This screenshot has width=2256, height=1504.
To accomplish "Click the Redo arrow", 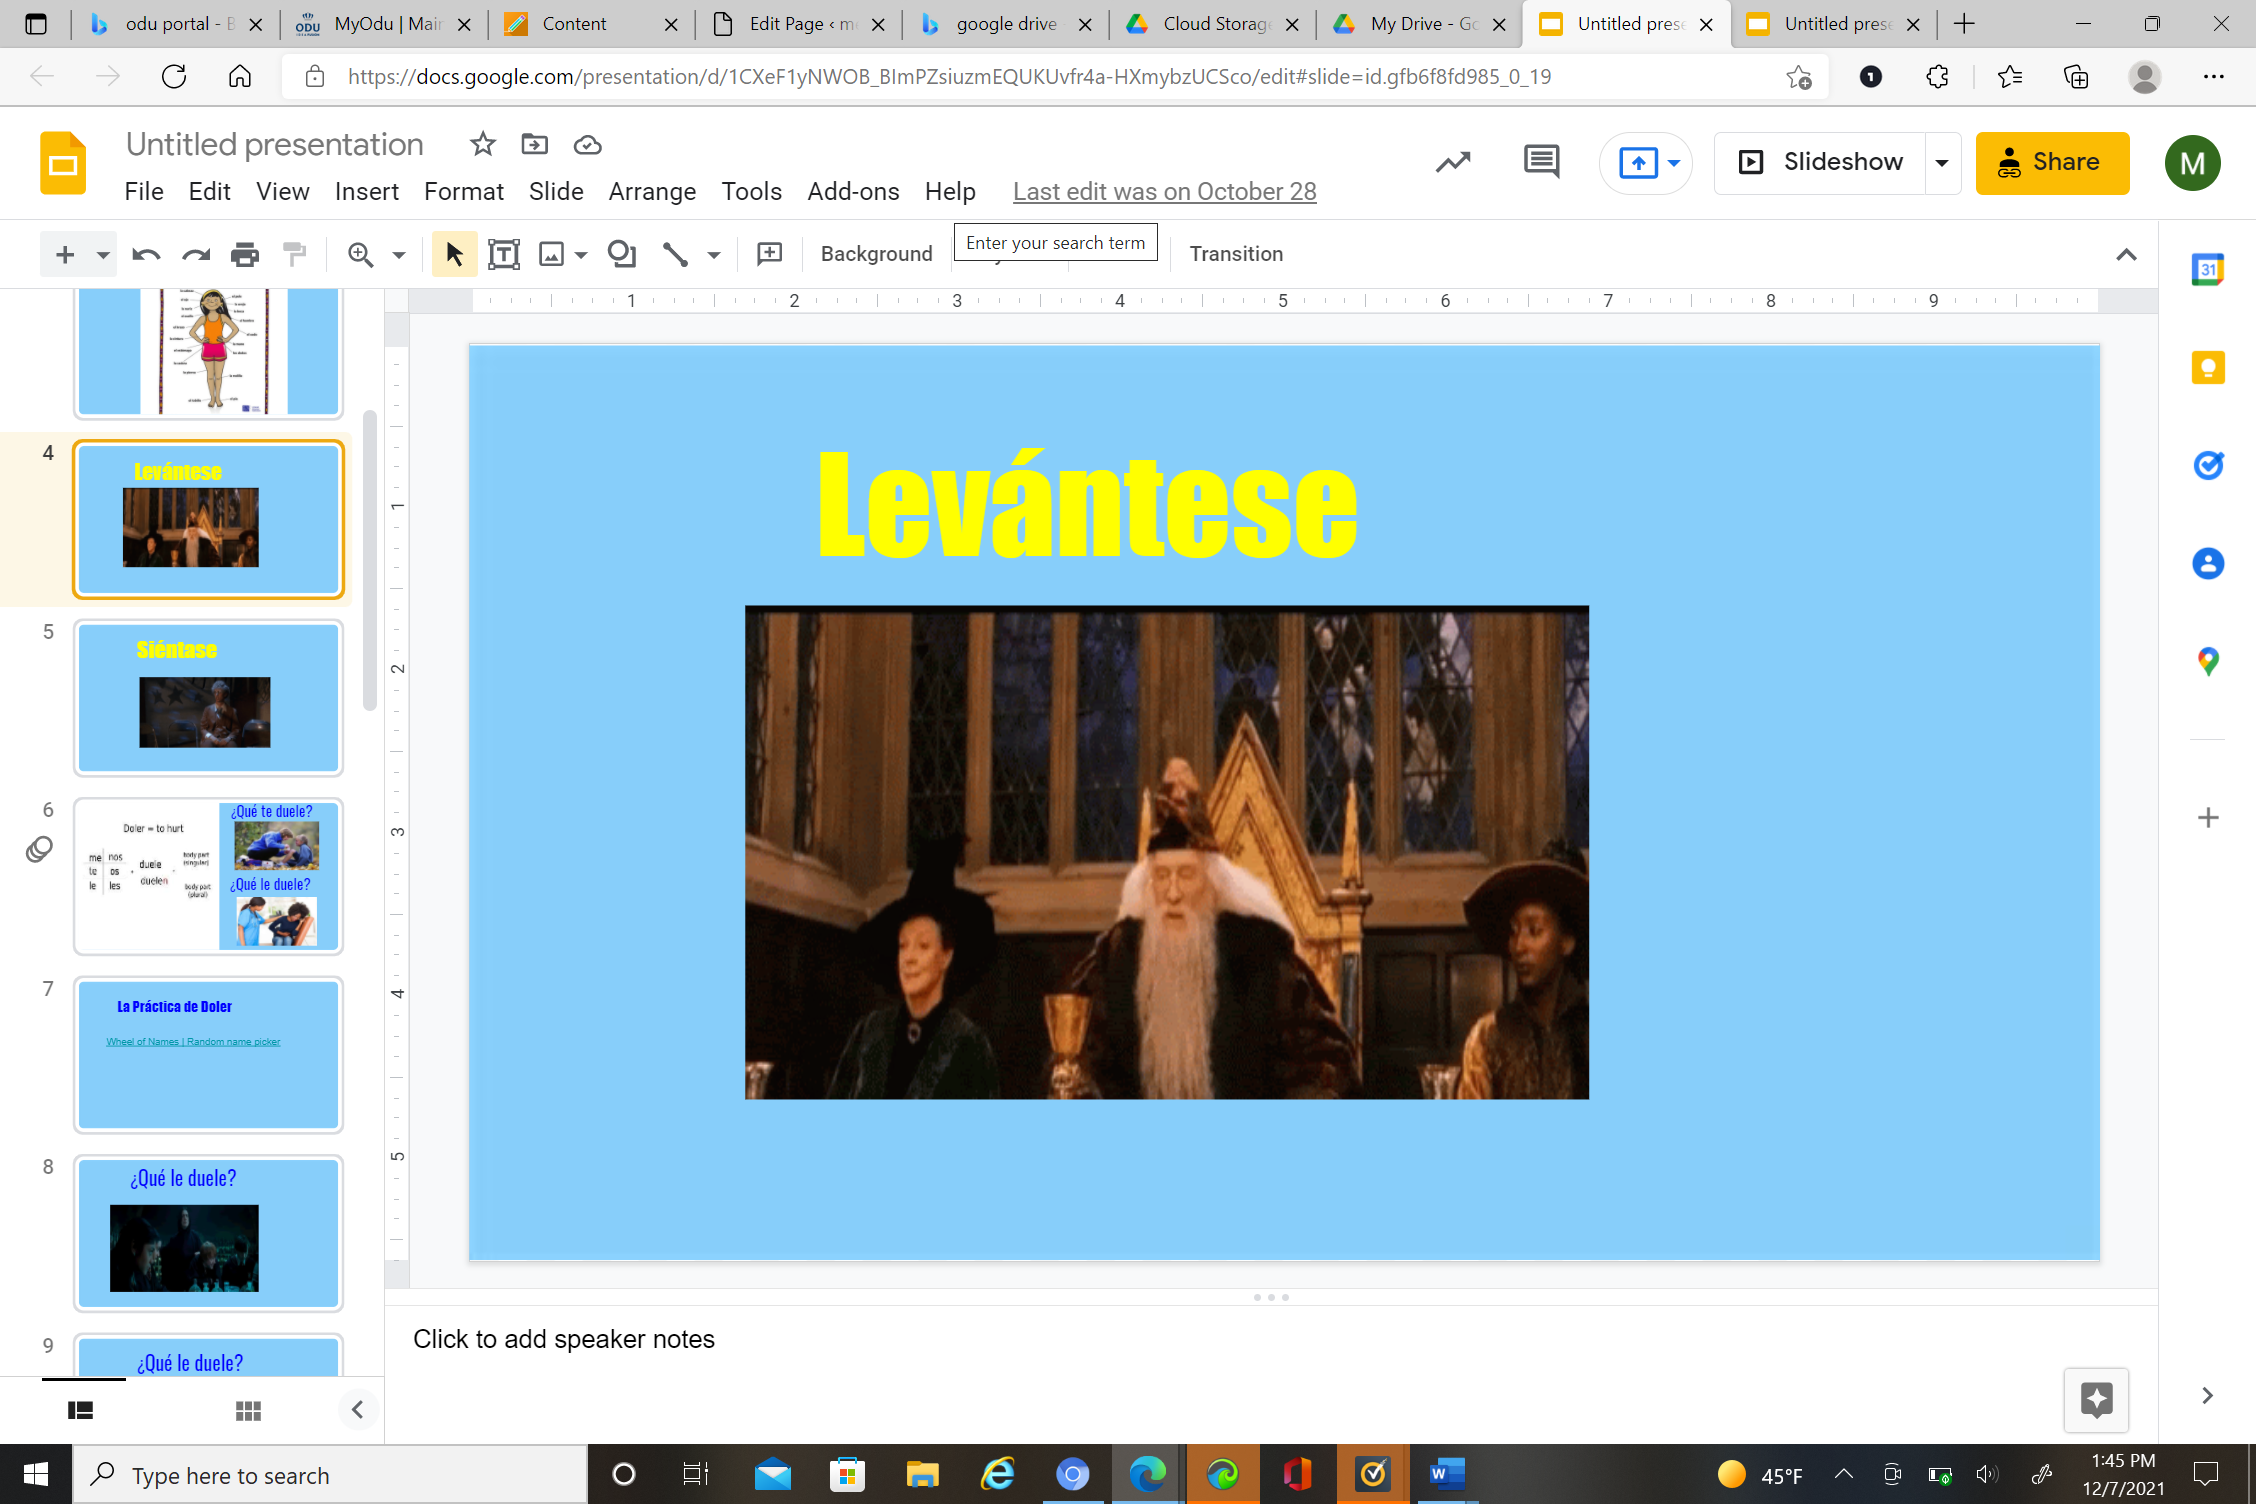I will 196,255.
